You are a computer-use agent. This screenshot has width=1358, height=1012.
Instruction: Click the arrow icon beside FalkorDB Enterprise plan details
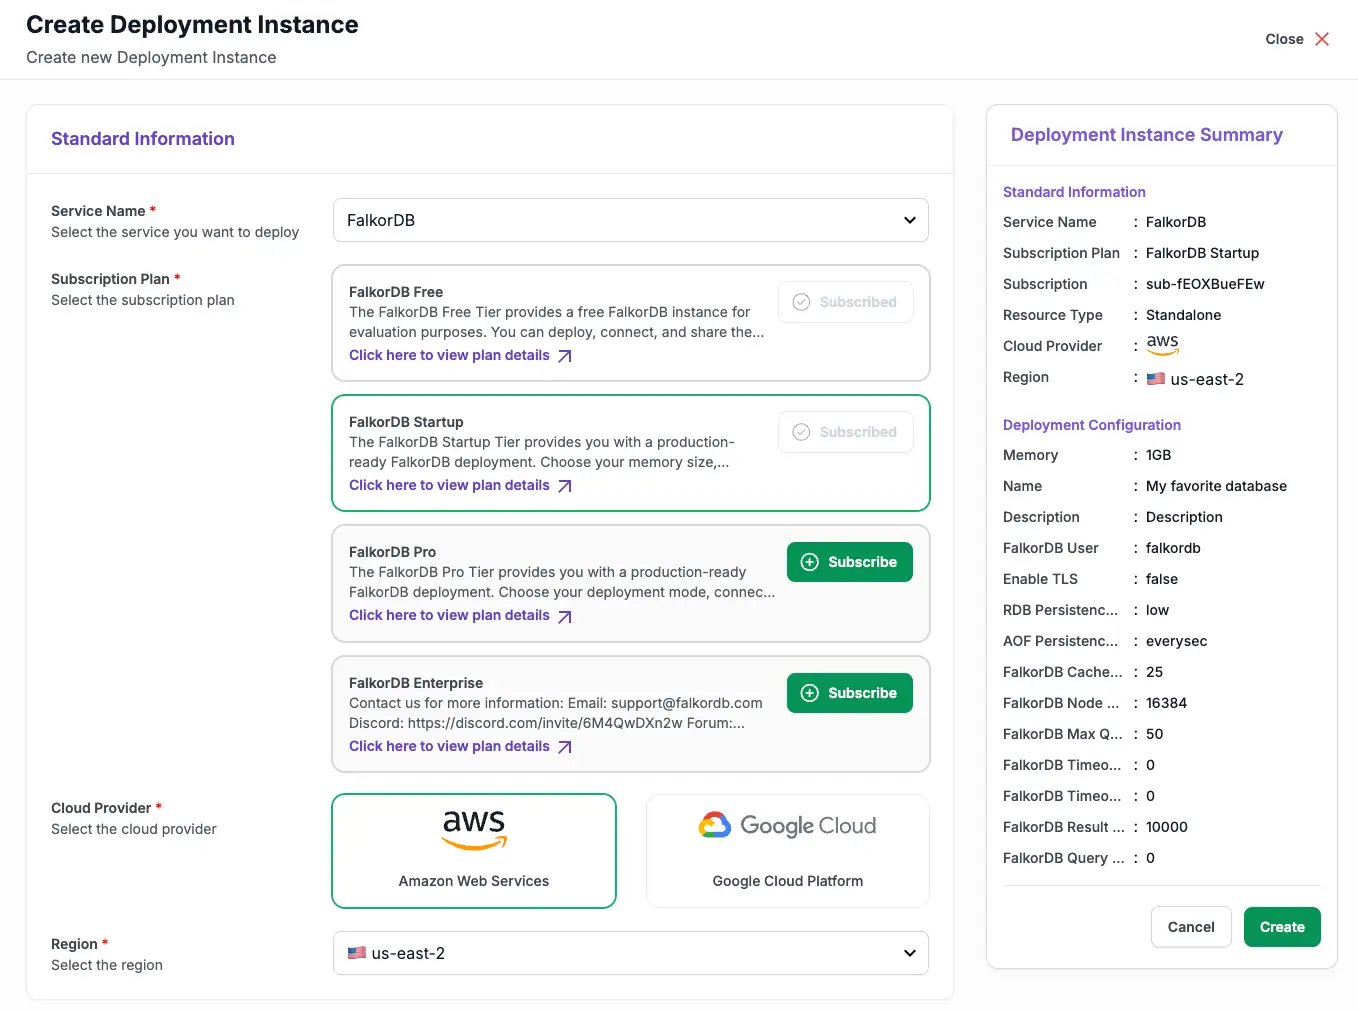click(565, 747)
